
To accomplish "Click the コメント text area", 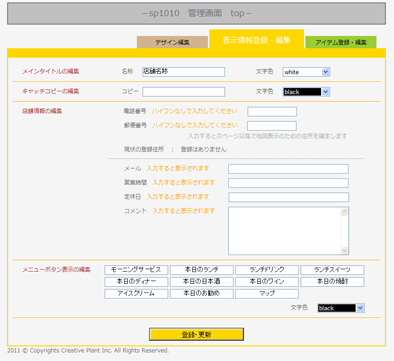I will (x=288, y=231).
